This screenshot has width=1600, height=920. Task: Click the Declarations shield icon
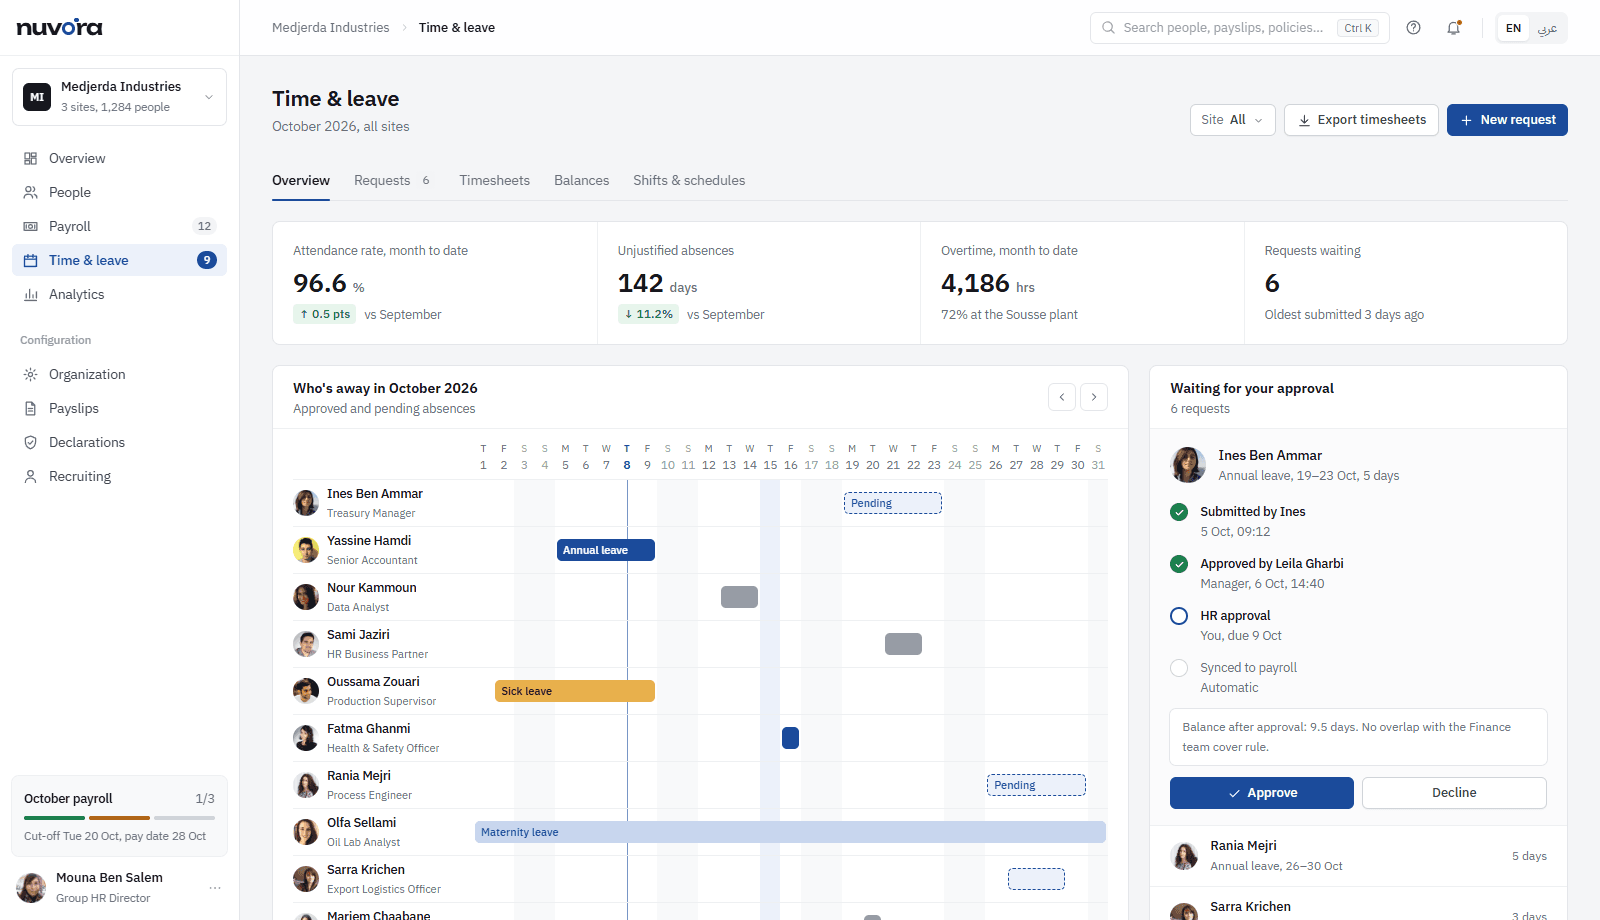tap(31, 442)
